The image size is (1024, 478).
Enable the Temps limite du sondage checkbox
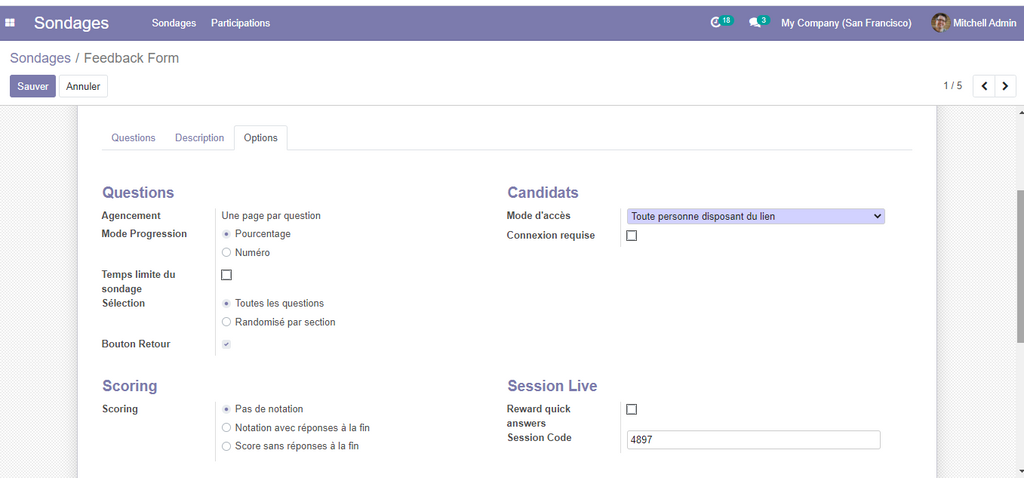pyautogui.click(x=226, y=275)
